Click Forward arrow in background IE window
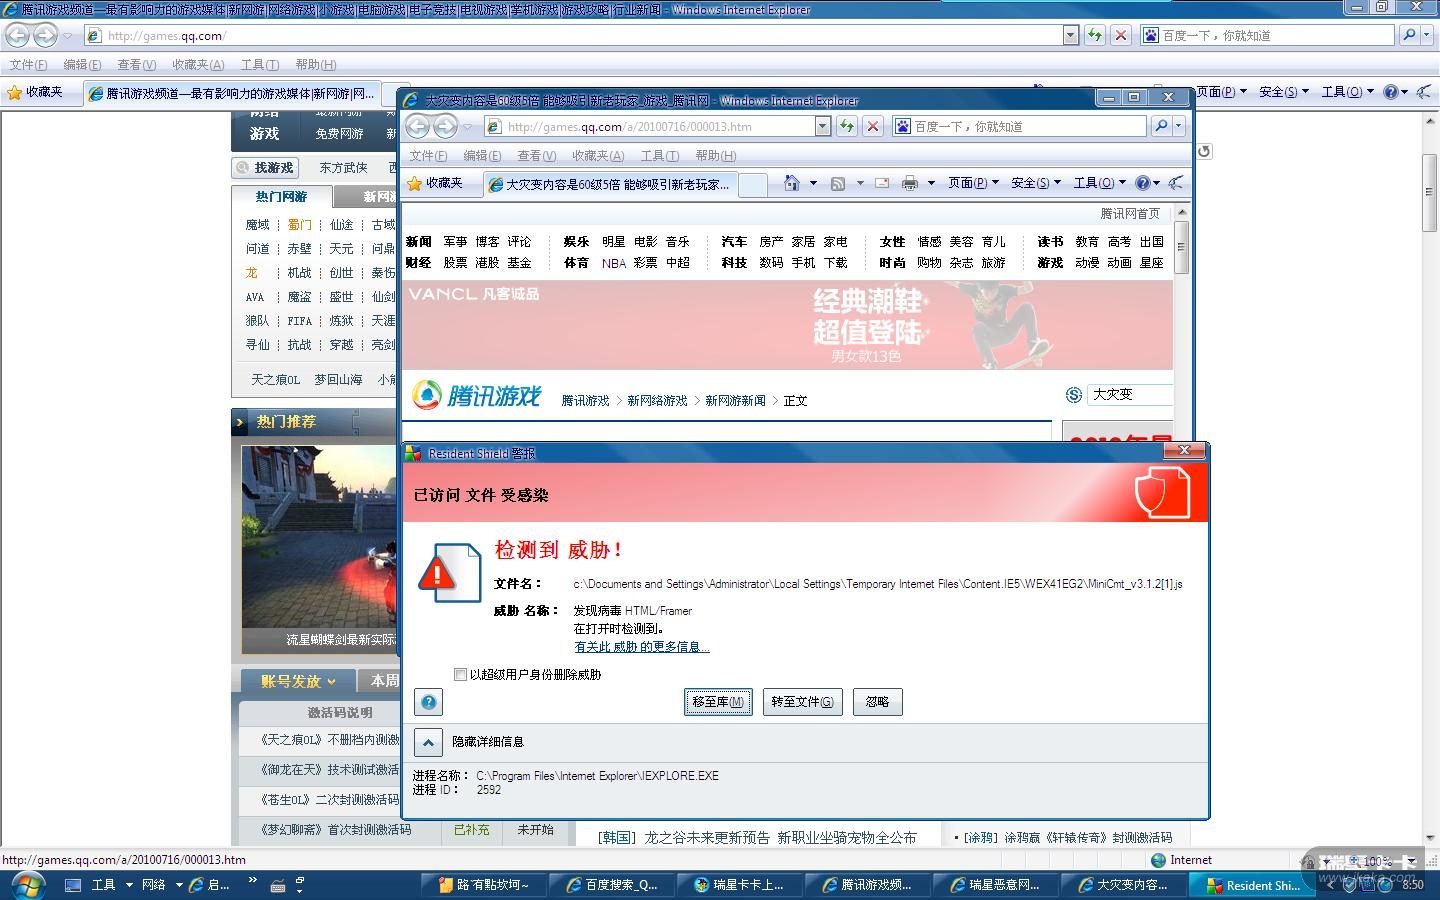 pyautogui.click(x=45, y=35)
